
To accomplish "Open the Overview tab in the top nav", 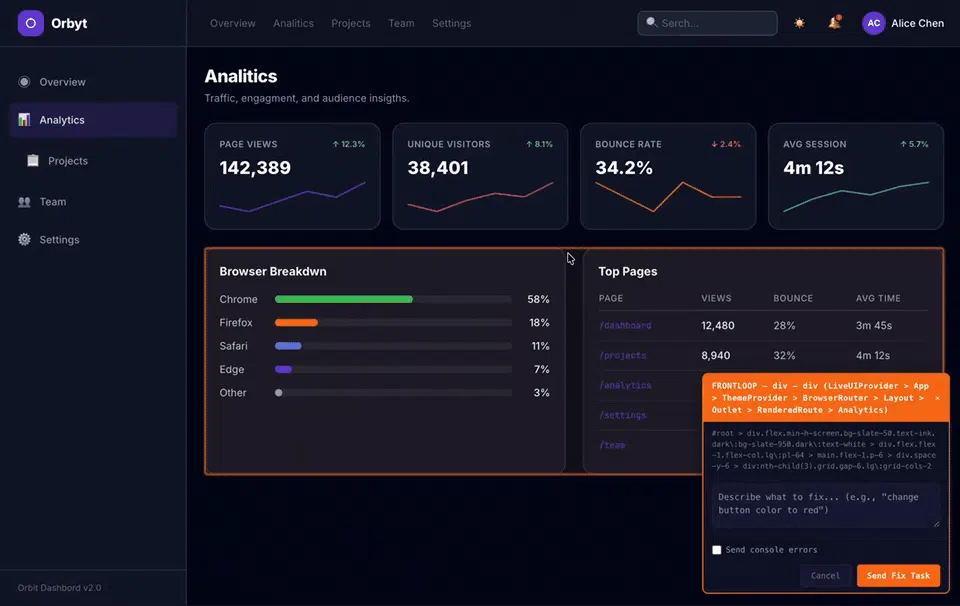I will click(233, 23).
